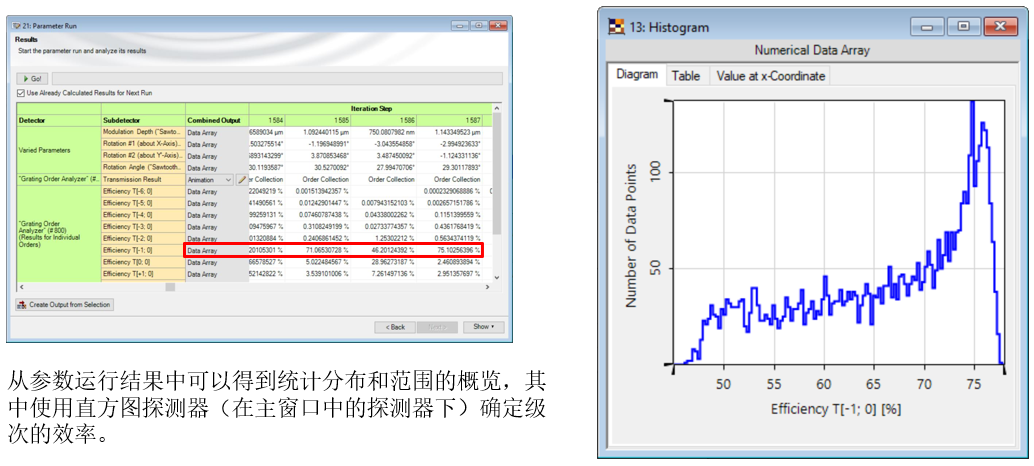This screenshot has height=466, width=1034.
Task: Click the vertical scrollbar thumb in results table
Action: click(497, 175)
